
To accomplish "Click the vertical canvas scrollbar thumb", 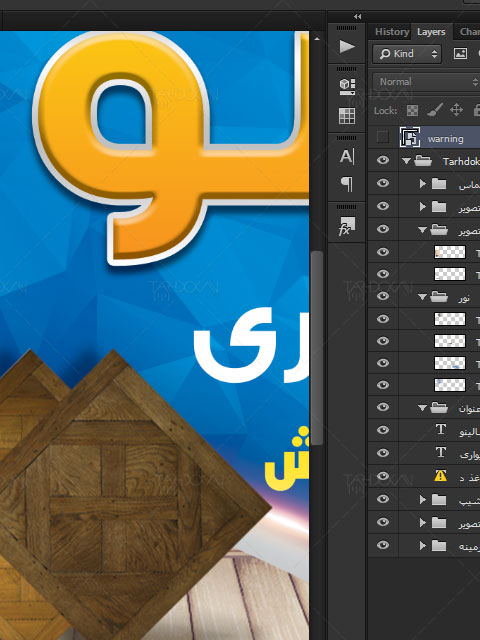I will coord(317,348).
